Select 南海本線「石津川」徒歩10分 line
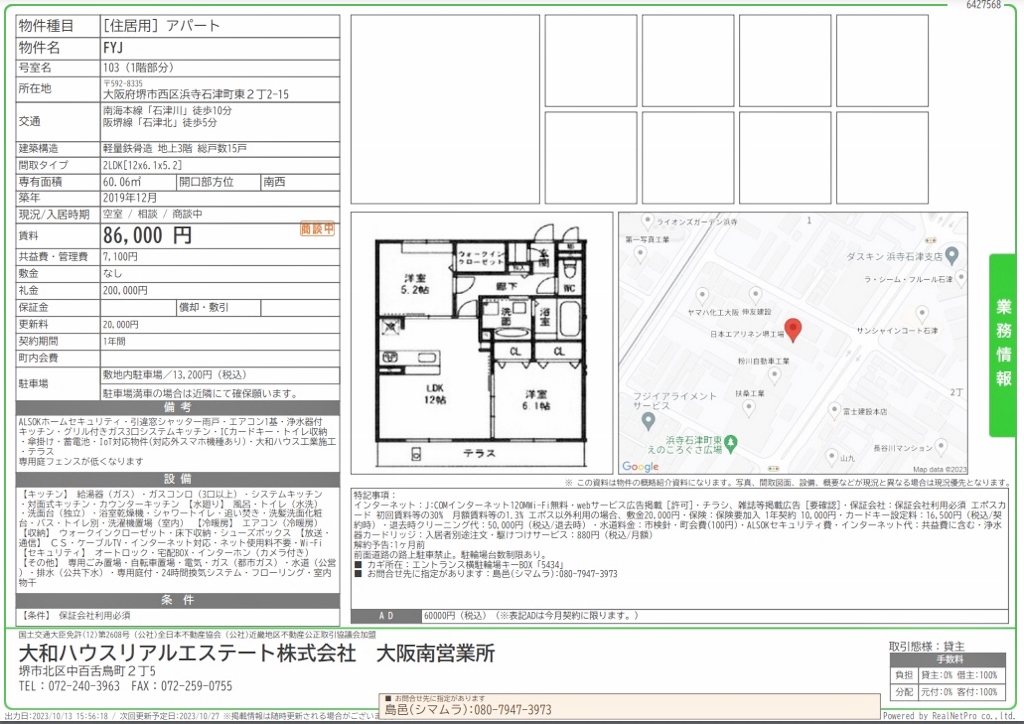Viewport: 1024px width, 724px height. pos(167,111)
